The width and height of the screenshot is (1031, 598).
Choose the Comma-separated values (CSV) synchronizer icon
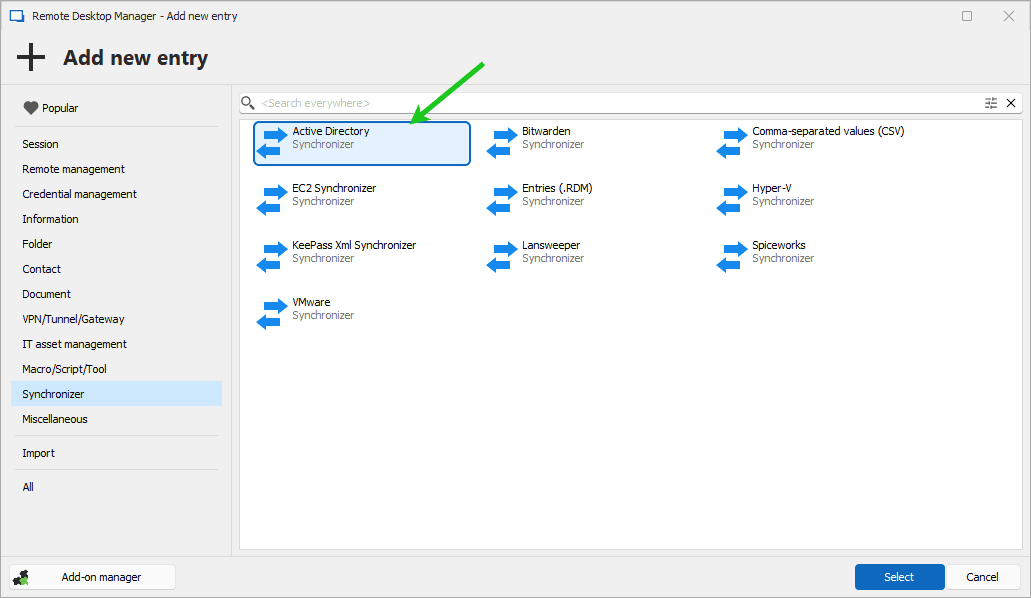[x=730, y=142]
